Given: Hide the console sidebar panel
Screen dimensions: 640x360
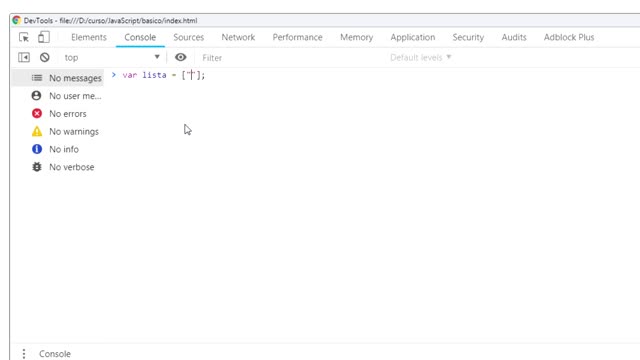Looking at the screenshot, I should click(24, 58).
